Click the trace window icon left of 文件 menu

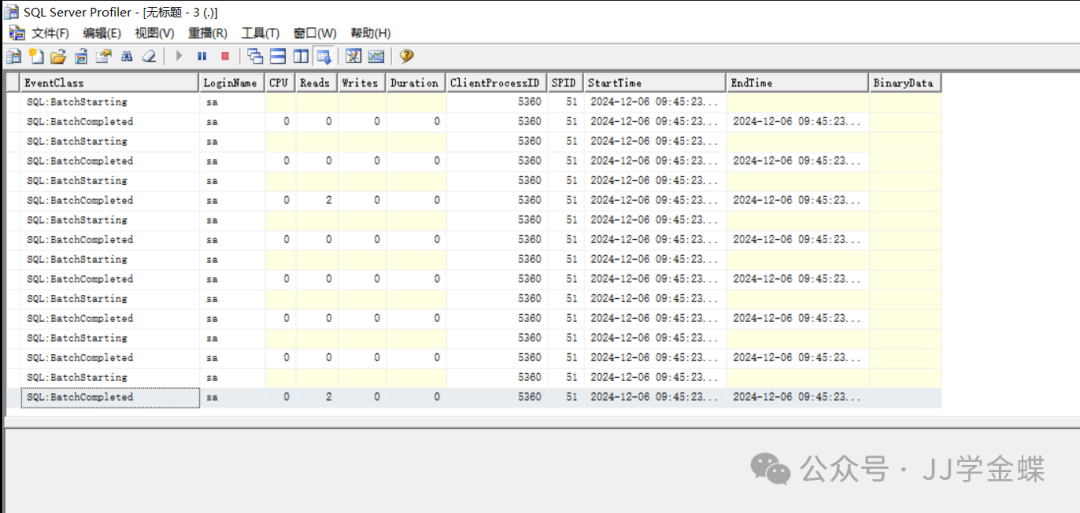(16, 33)
